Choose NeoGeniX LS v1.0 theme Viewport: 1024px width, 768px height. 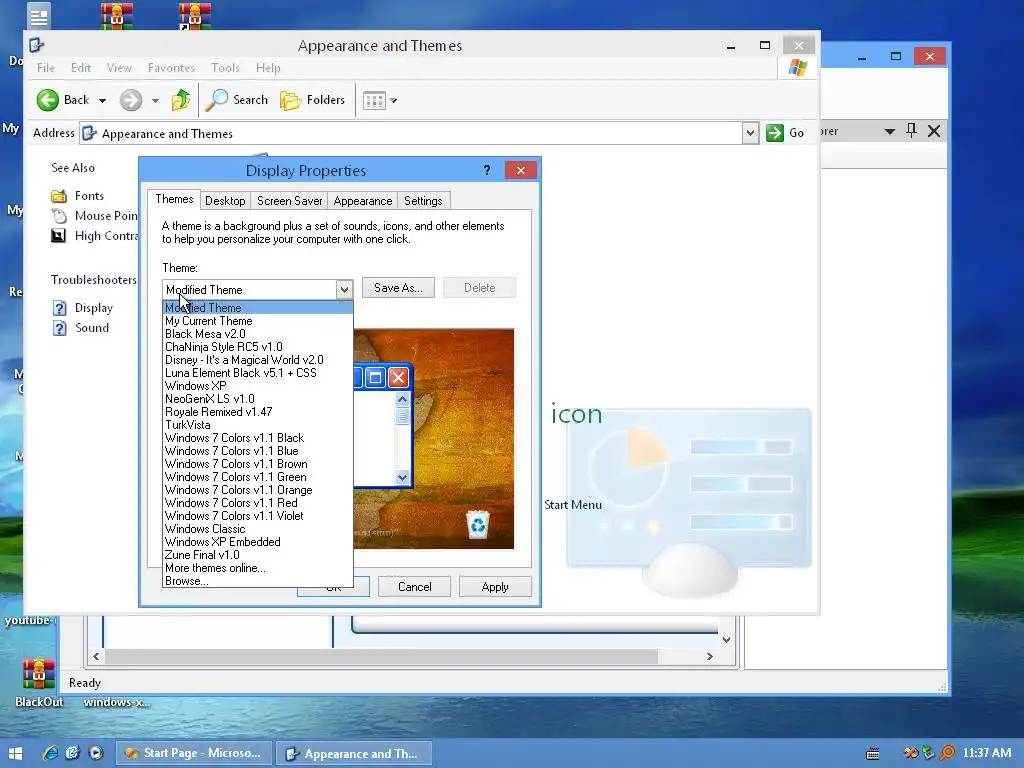tap(257, 399)
